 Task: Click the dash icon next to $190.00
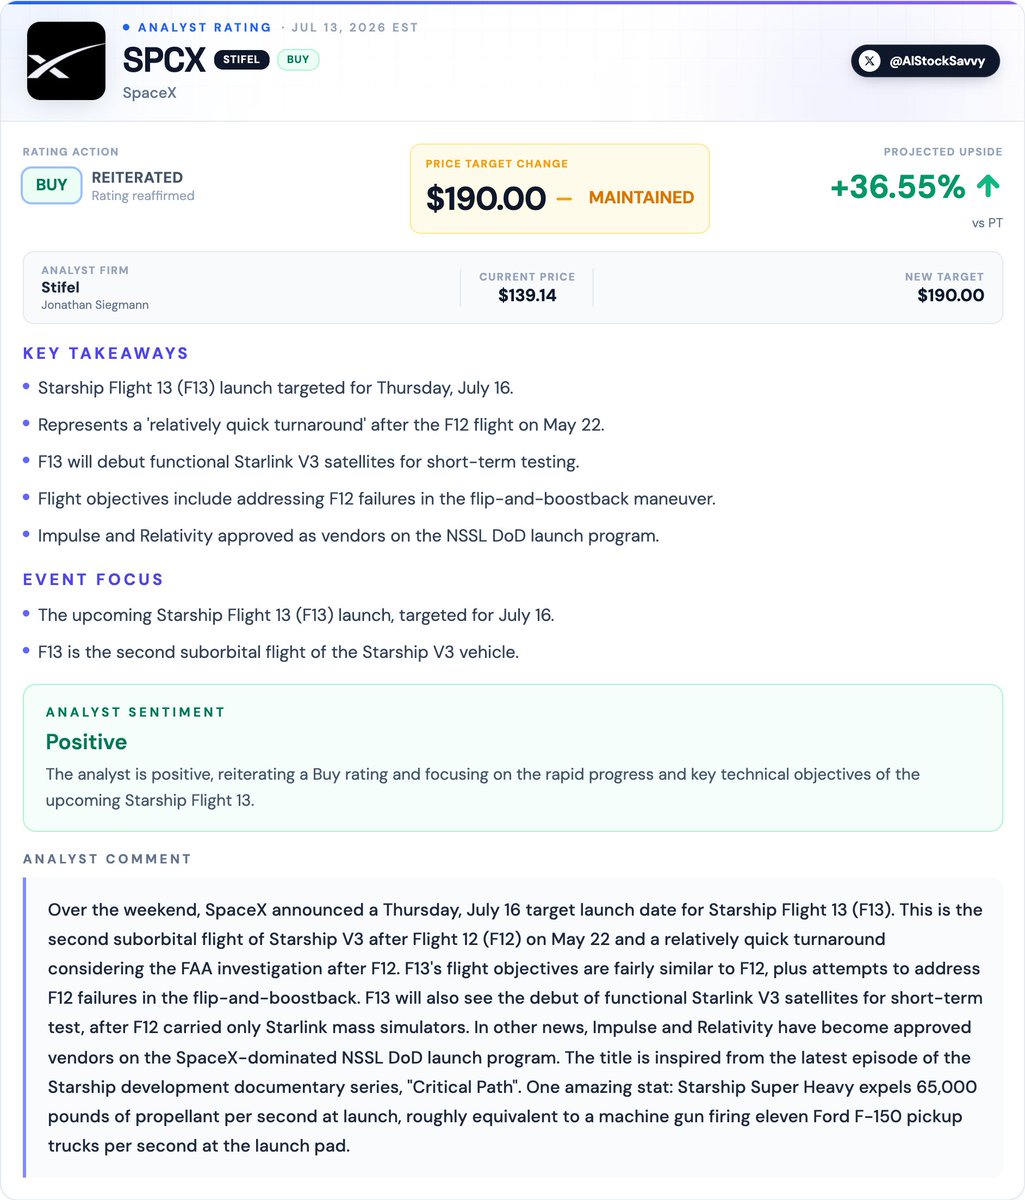click(x=564, y=198)
